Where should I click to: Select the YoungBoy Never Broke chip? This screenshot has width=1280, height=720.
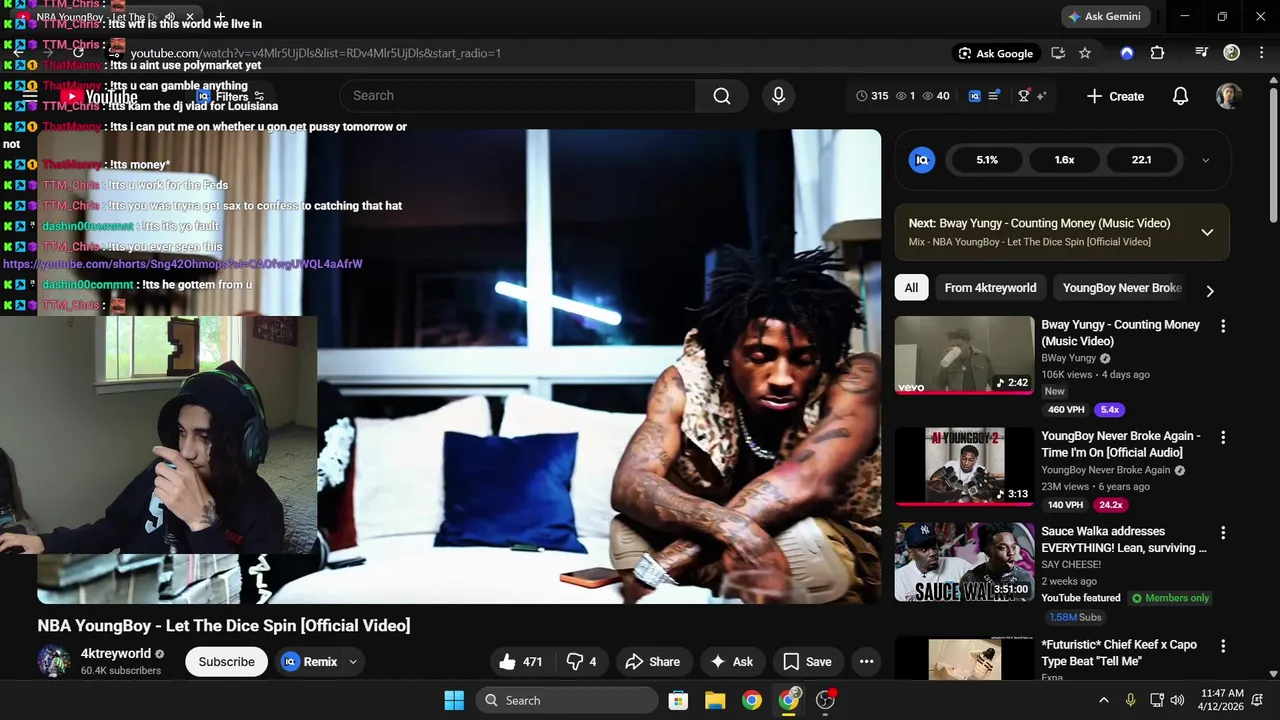(1122, 288)
